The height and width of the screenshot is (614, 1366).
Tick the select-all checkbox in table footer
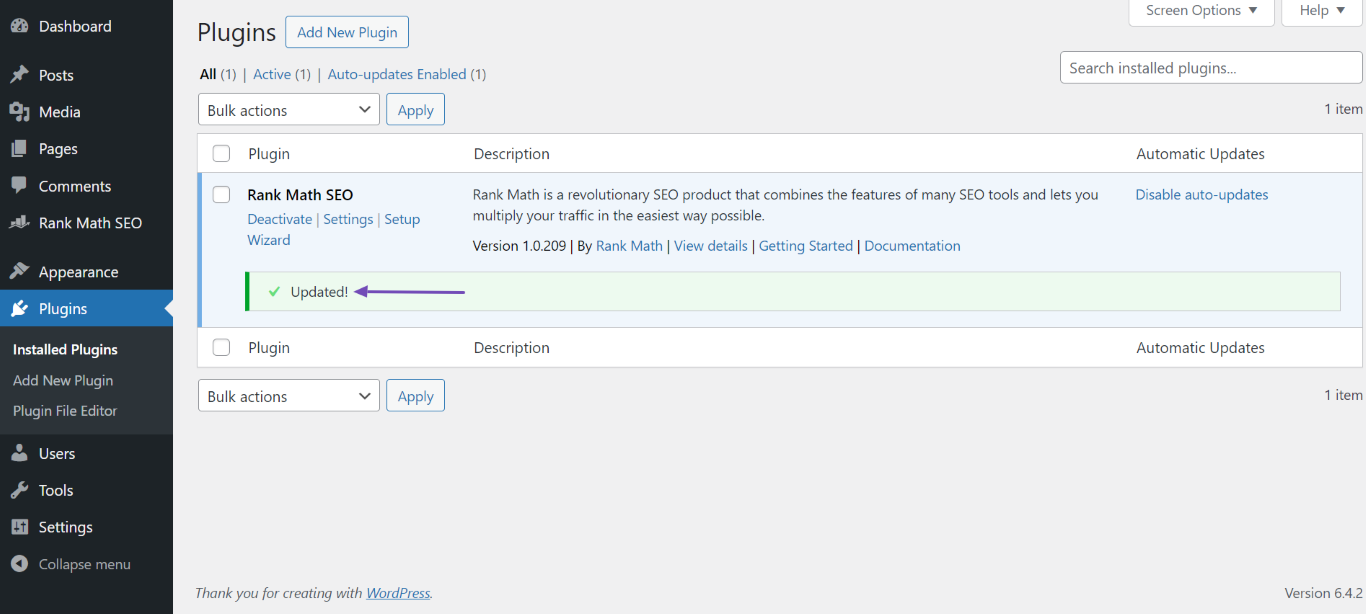pyautogui.click(x=222, y=348)
